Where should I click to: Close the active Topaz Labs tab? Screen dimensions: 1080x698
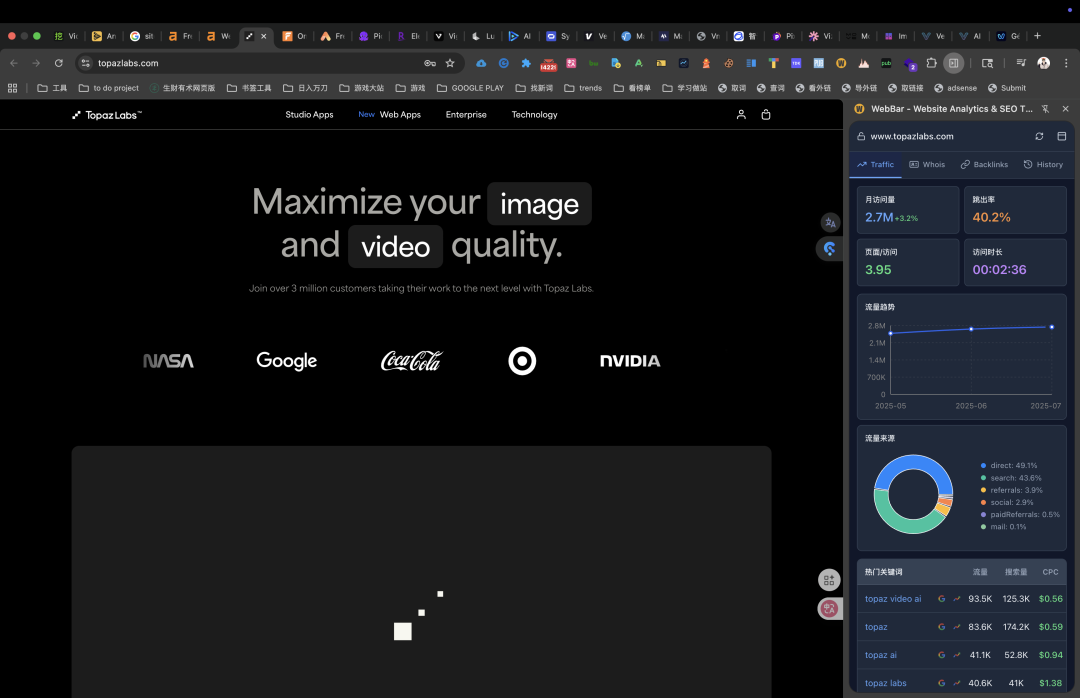pos(264,37)
